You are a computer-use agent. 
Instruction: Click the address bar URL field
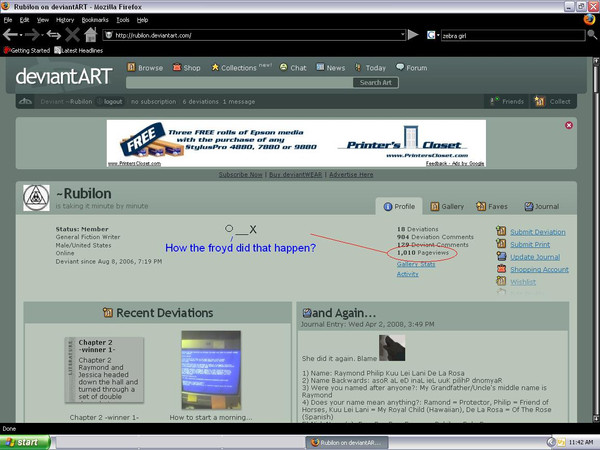(254, 35)
